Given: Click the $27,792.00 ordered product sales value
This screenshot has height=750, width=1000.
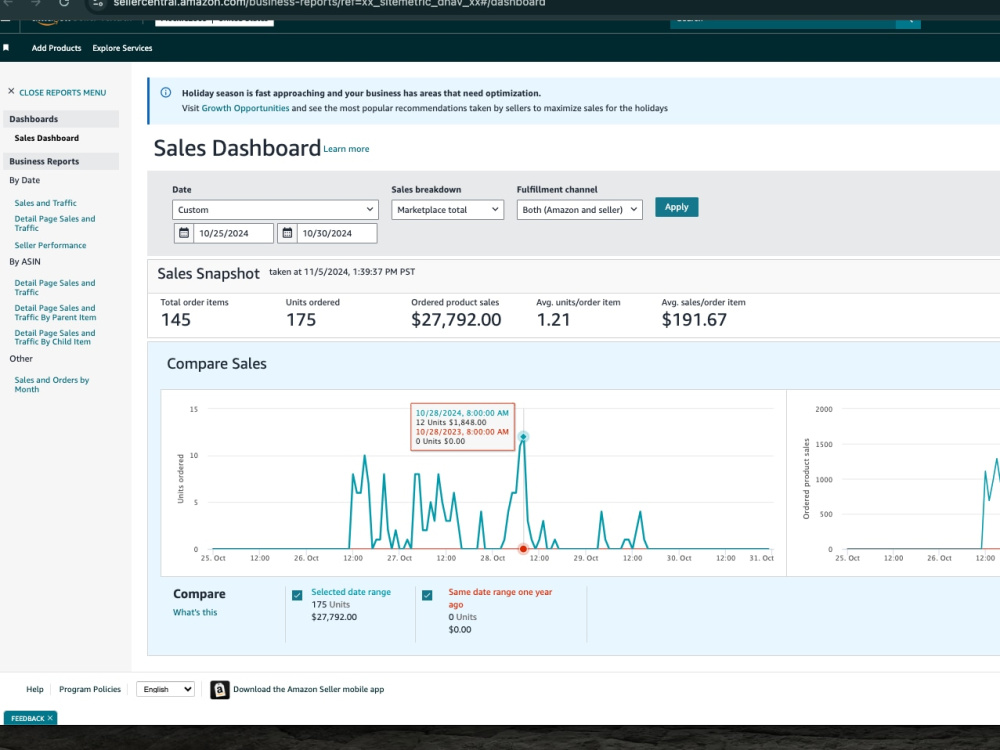Looking at the screenshot, I should click(x=456, y=320).
